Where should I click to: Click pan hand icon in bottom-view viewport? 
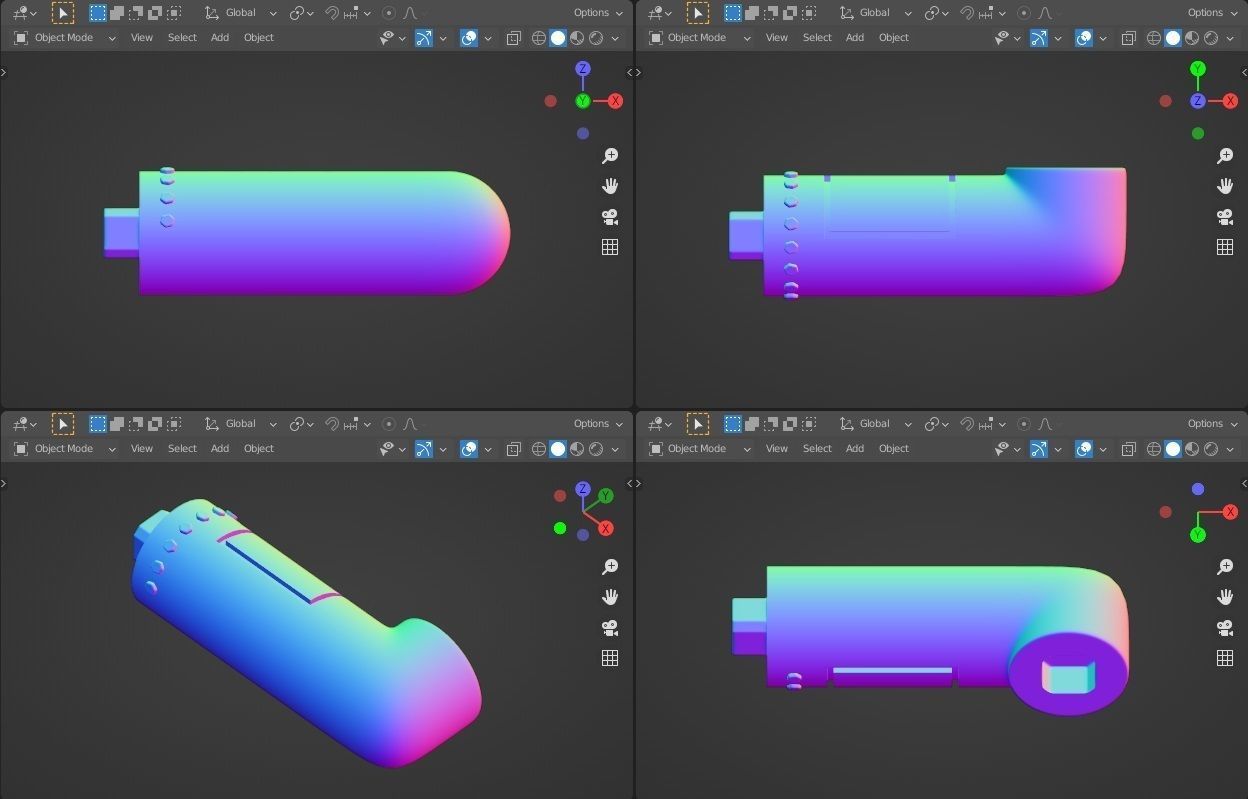(x=1225, y=597)
